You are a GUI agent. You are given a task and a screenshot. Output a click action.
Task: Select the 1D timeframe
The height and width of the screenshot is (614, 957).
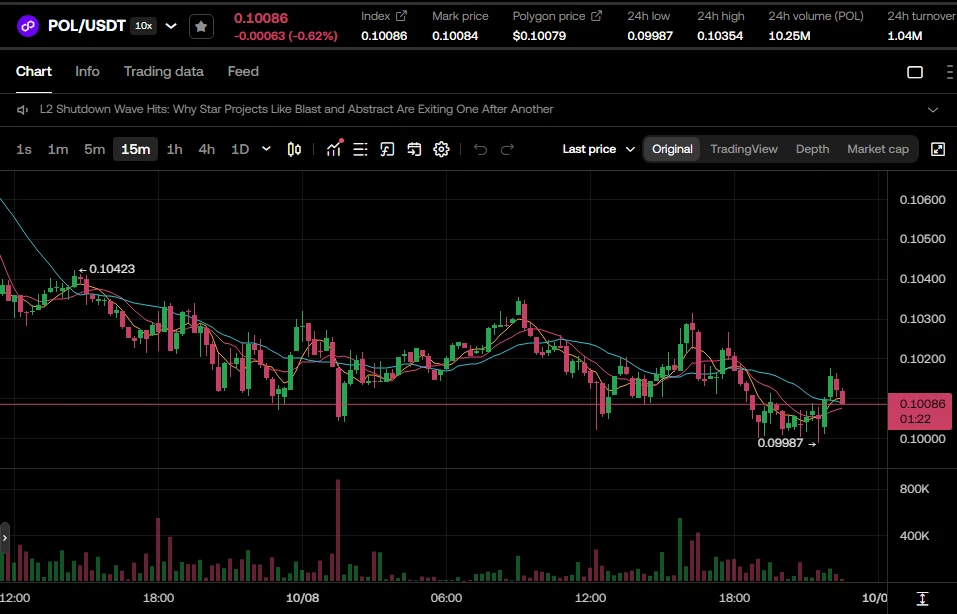(x=240, y=149)
